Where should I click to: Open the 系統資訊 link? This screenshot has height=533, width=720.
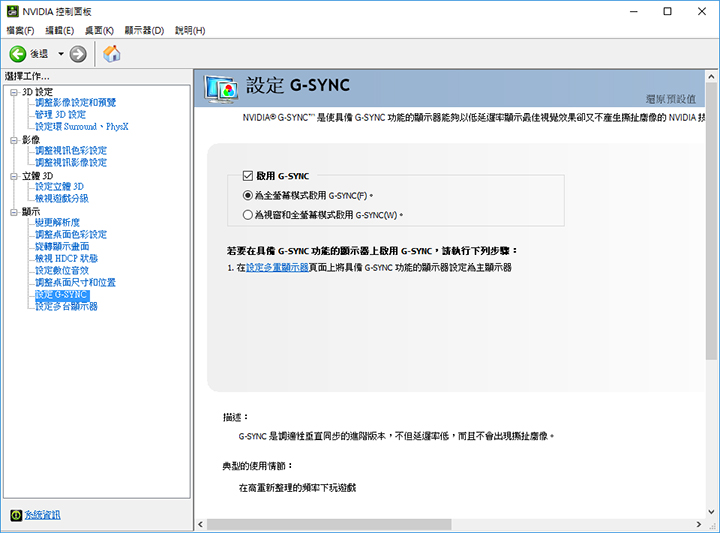click(x=42, y=515)
